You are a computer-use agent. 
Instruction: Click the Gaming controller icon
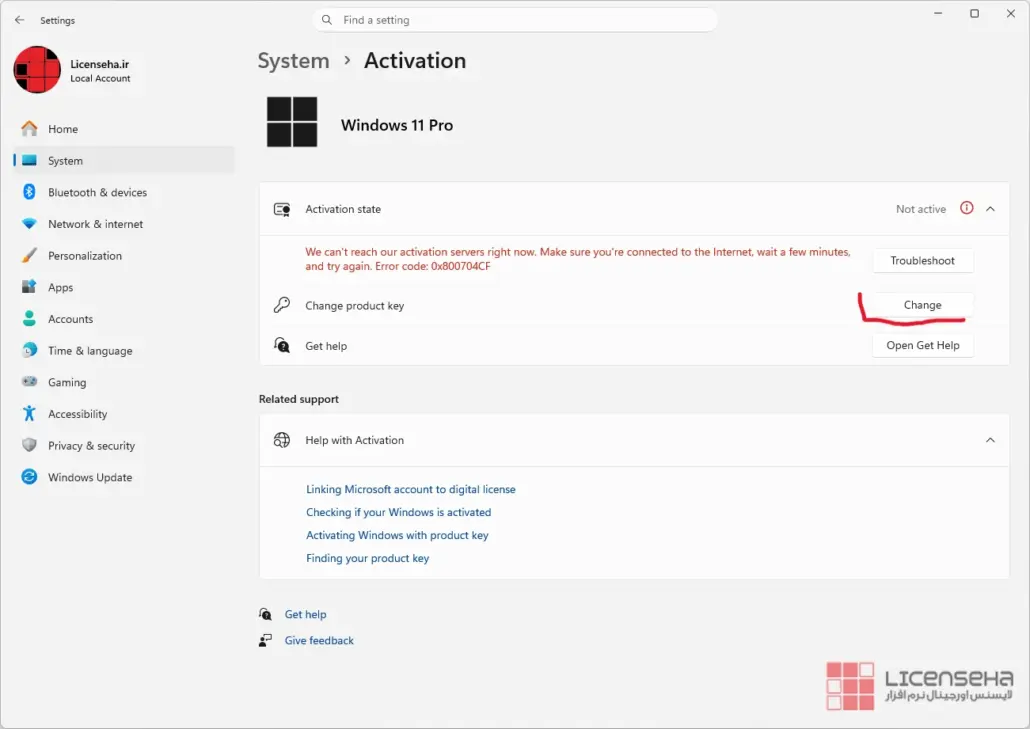pos(29,382)
